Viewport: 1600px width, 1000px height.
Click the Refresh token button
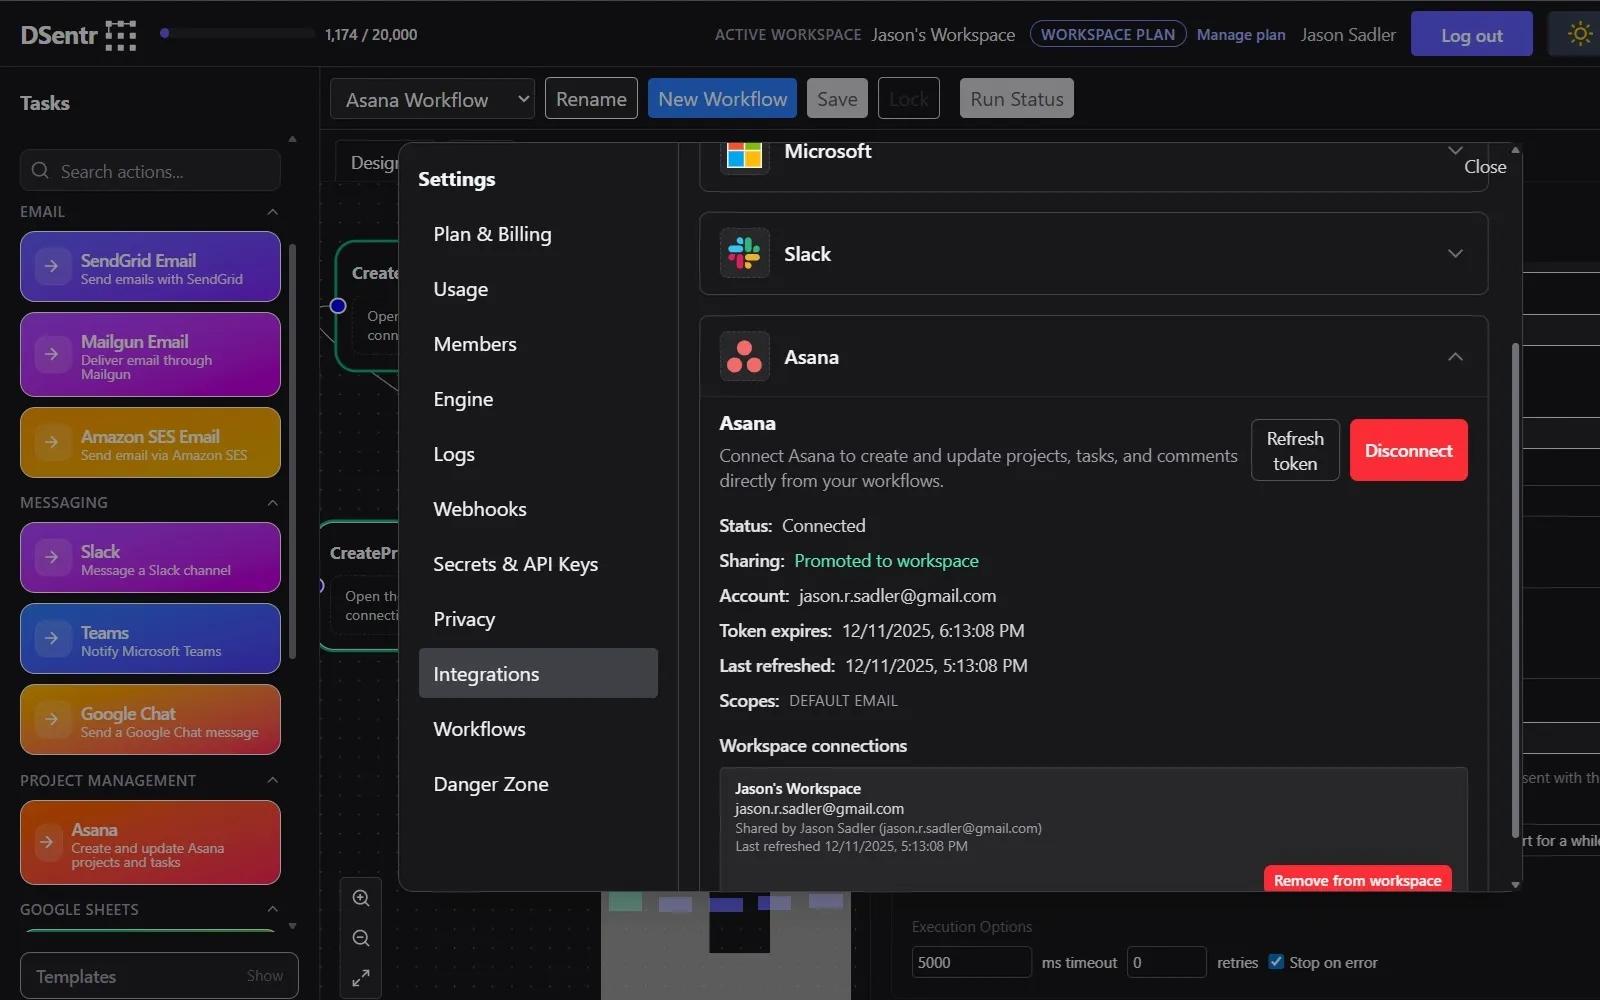(1294, 451)
